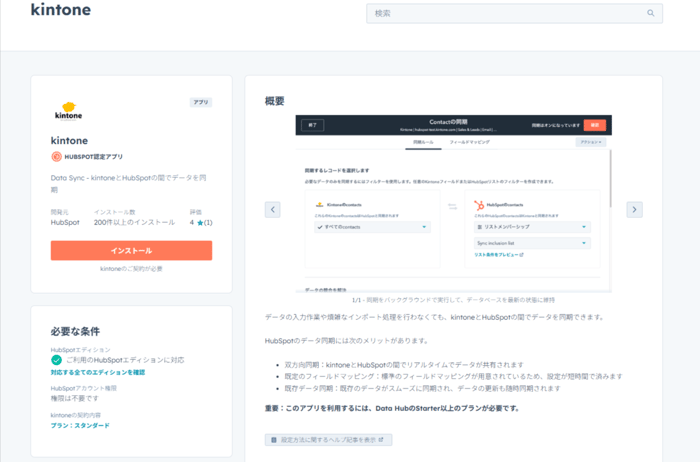
Task: Click the kintoneのご契約が必要 note
Action: 131,269
